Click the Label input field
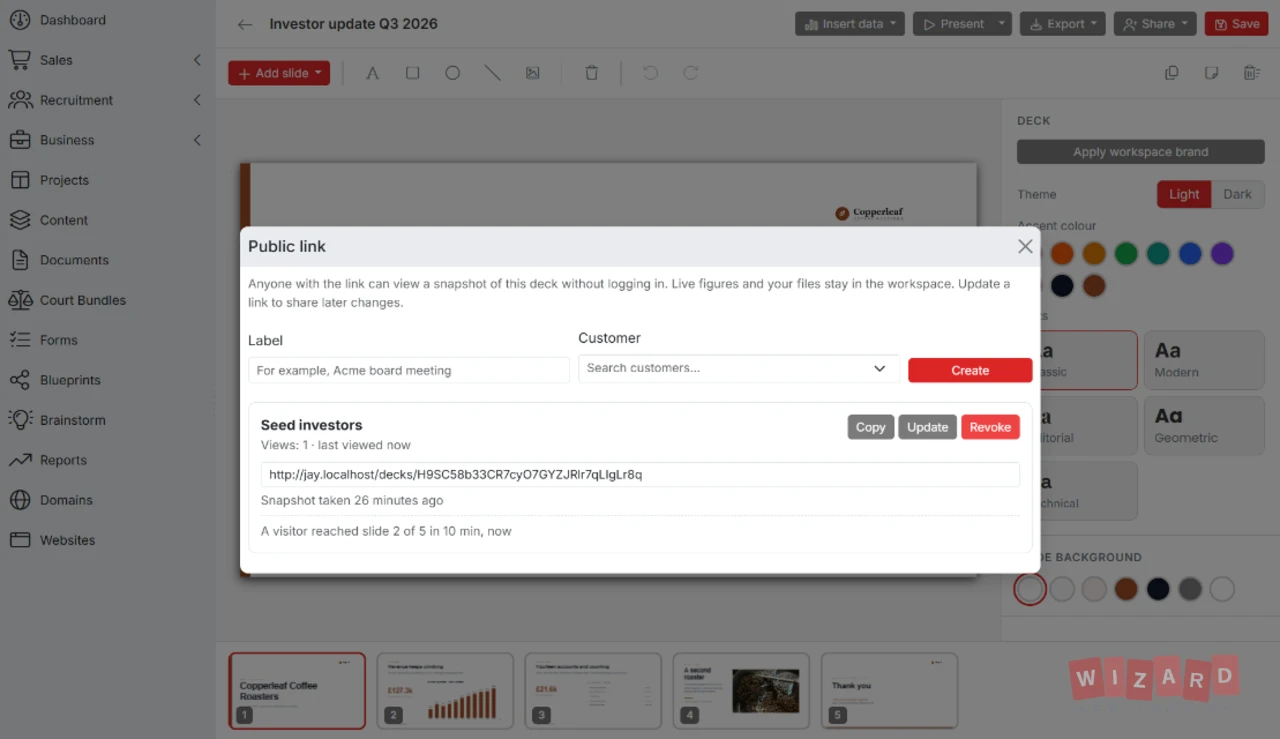 click(x=409, y=370)
